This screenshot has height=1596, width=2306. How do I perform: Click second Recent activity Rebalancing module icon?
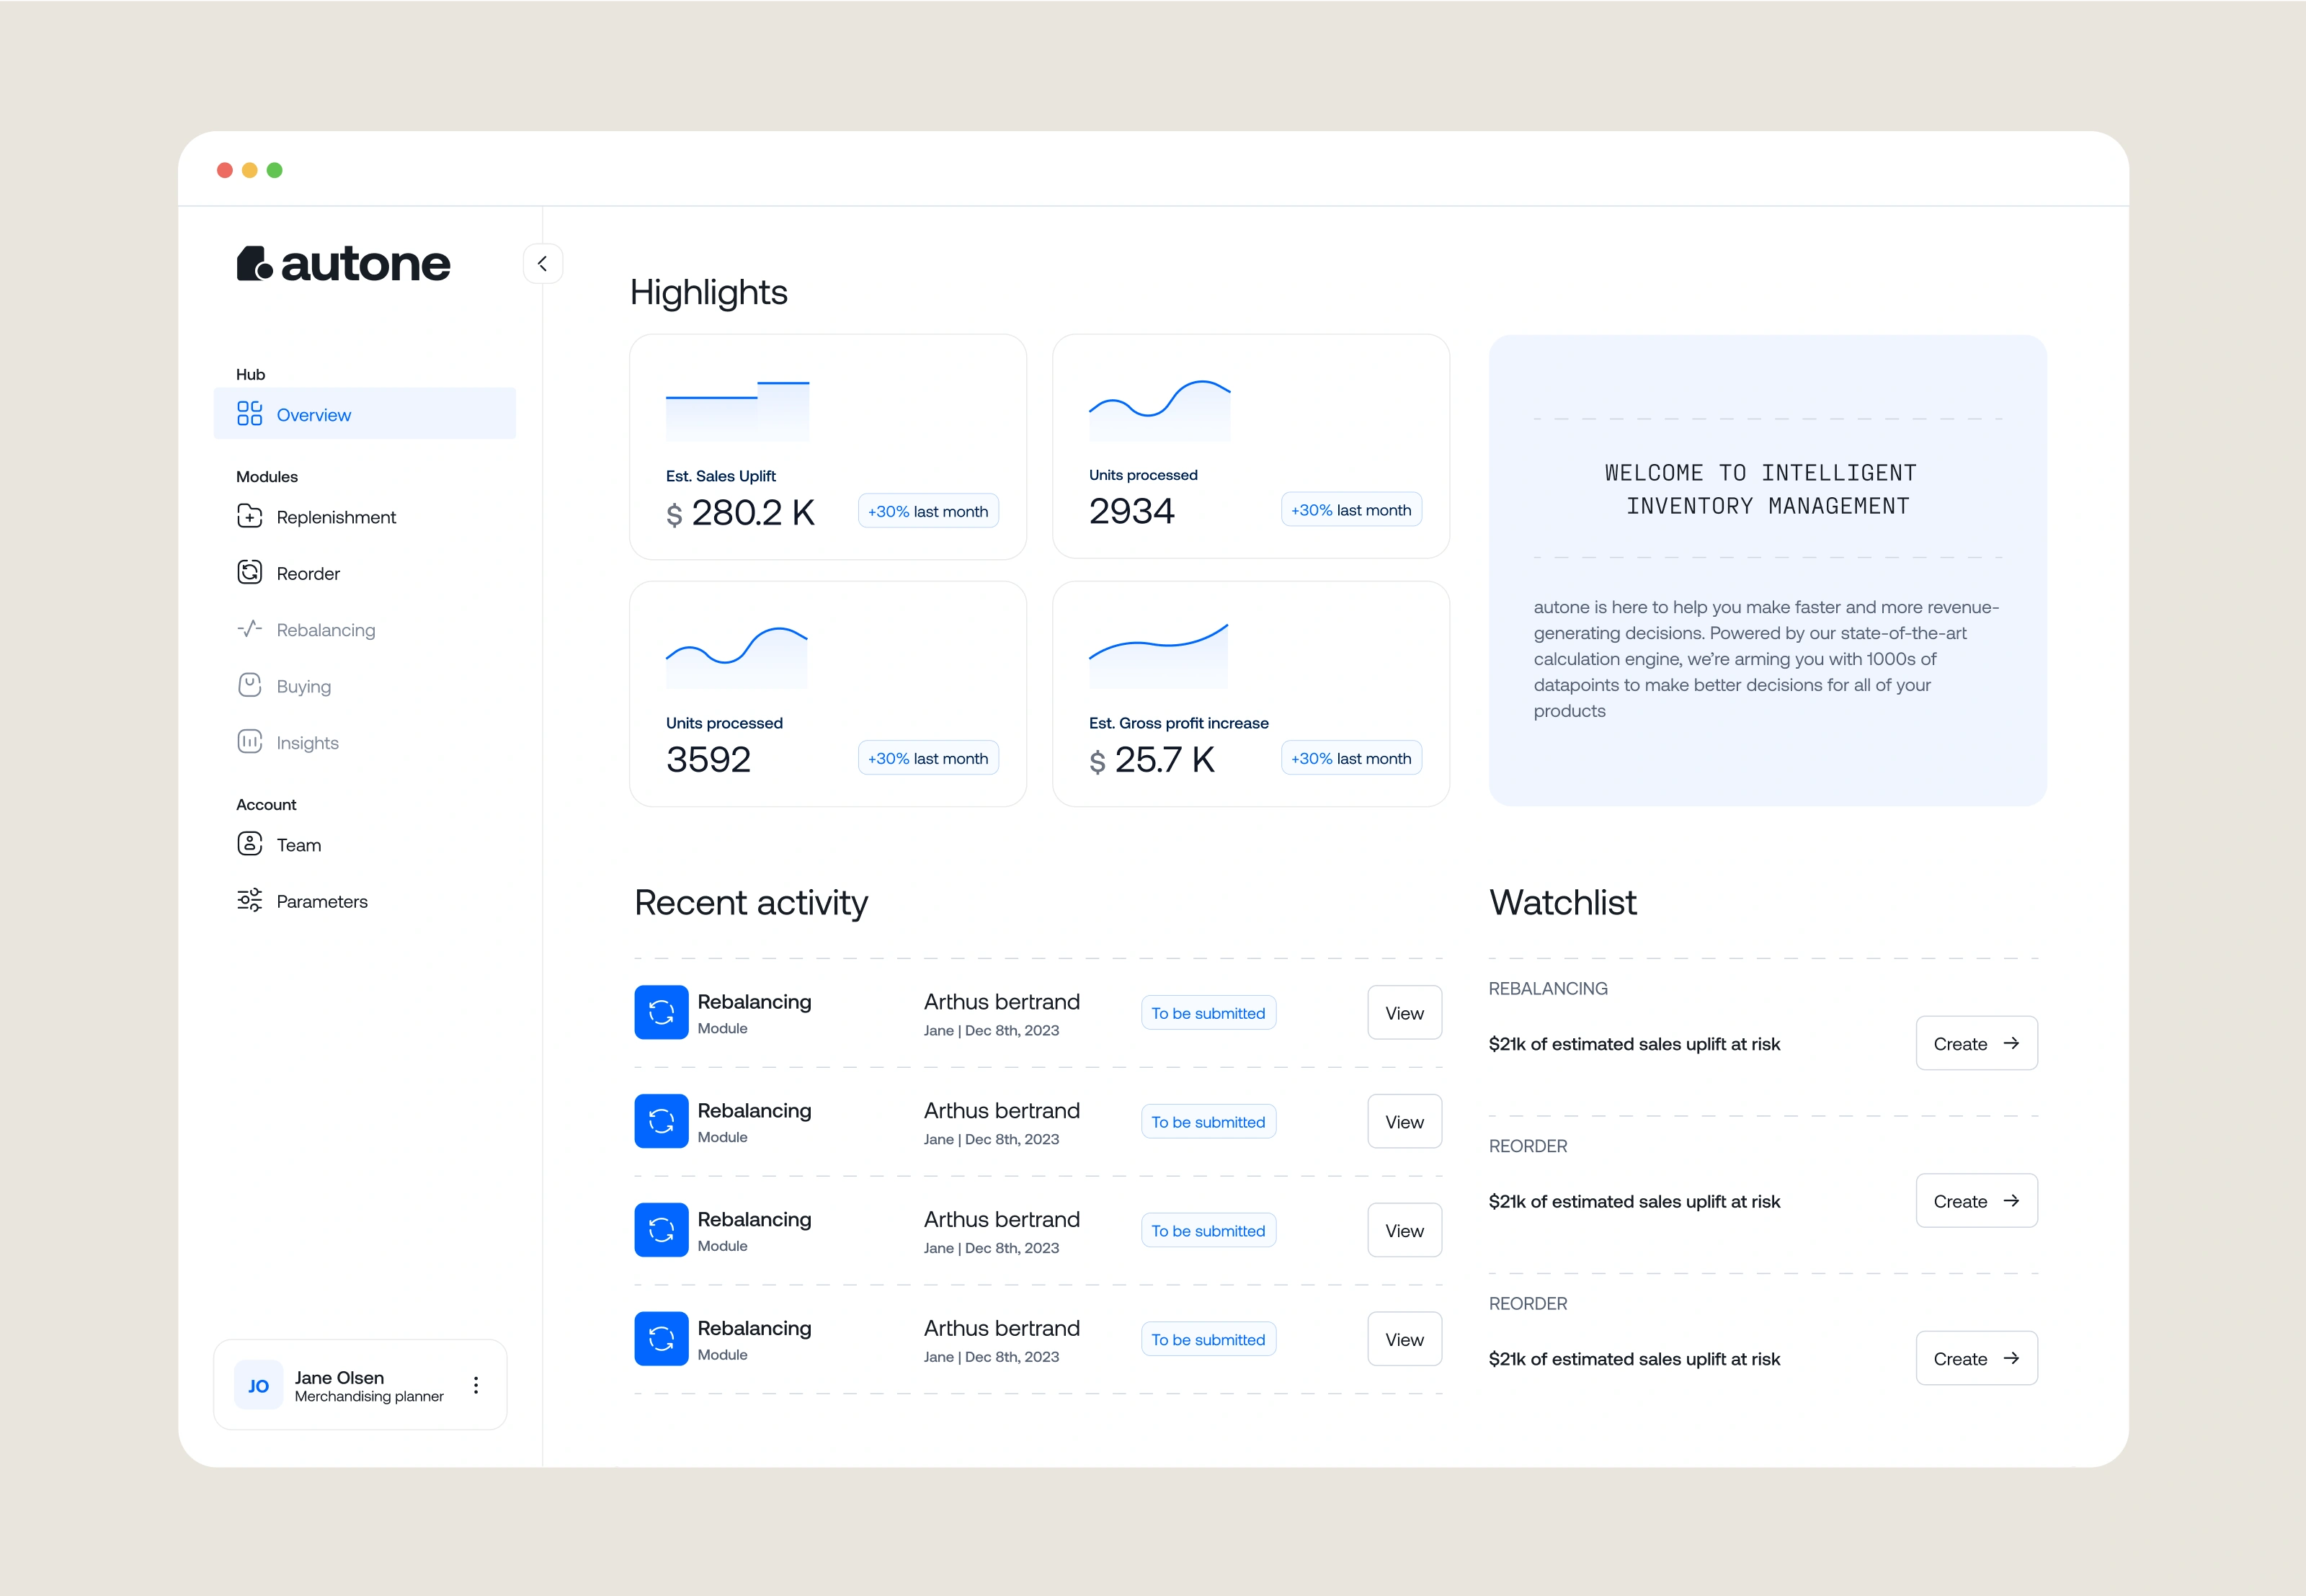[661, 1122]
